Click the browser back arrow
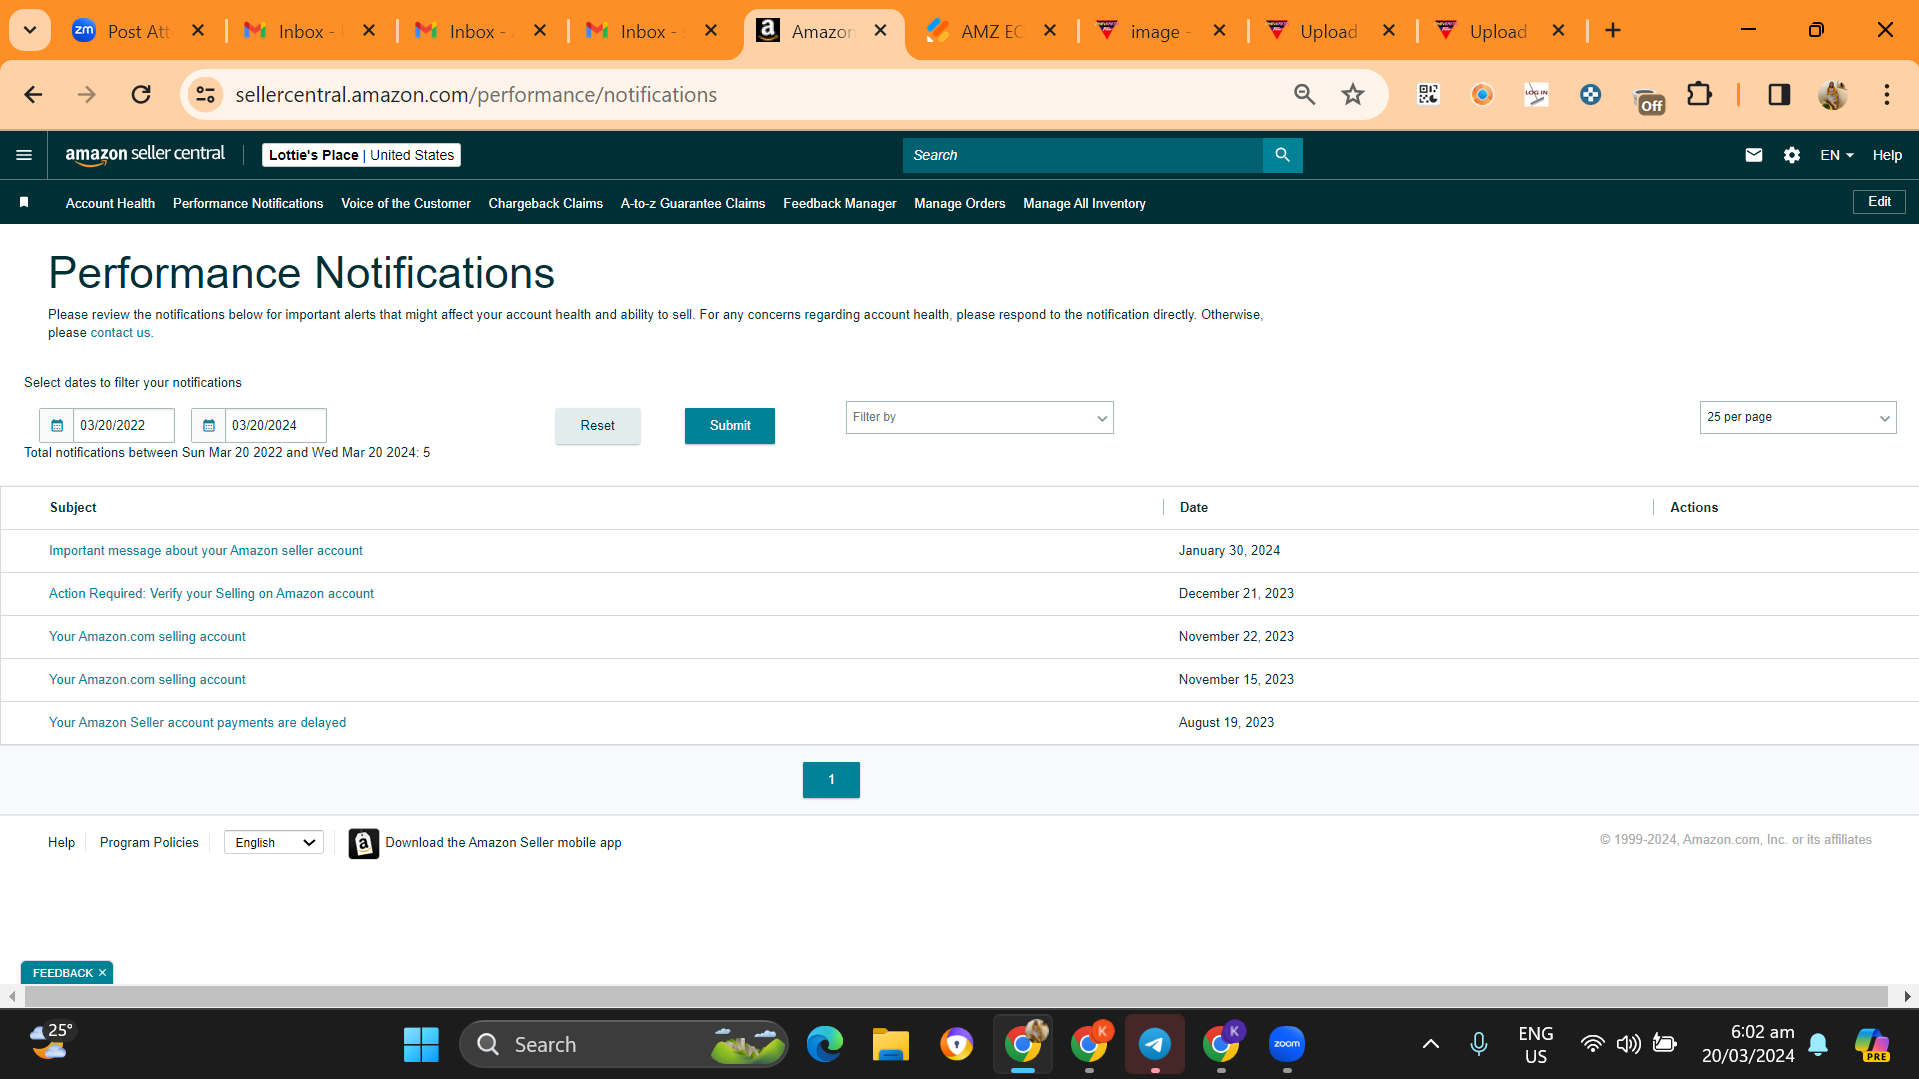 33,94
